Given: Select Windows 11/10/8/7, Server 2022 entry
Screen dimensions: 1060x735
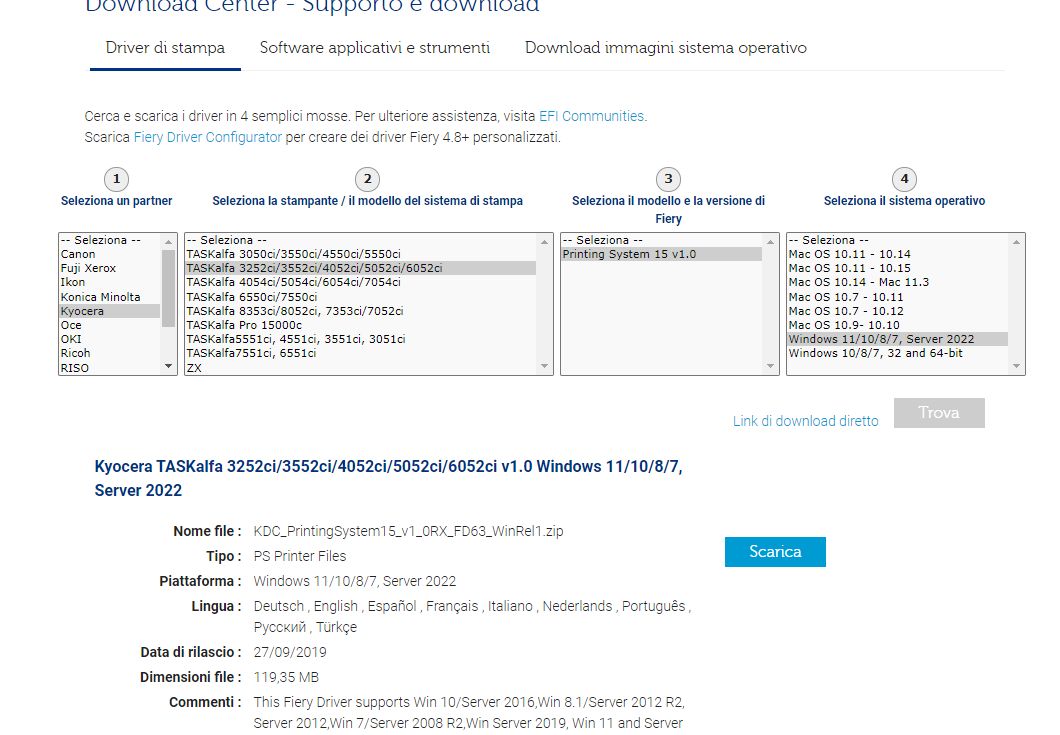Looking at the screenshot, I should coord(898,339).
